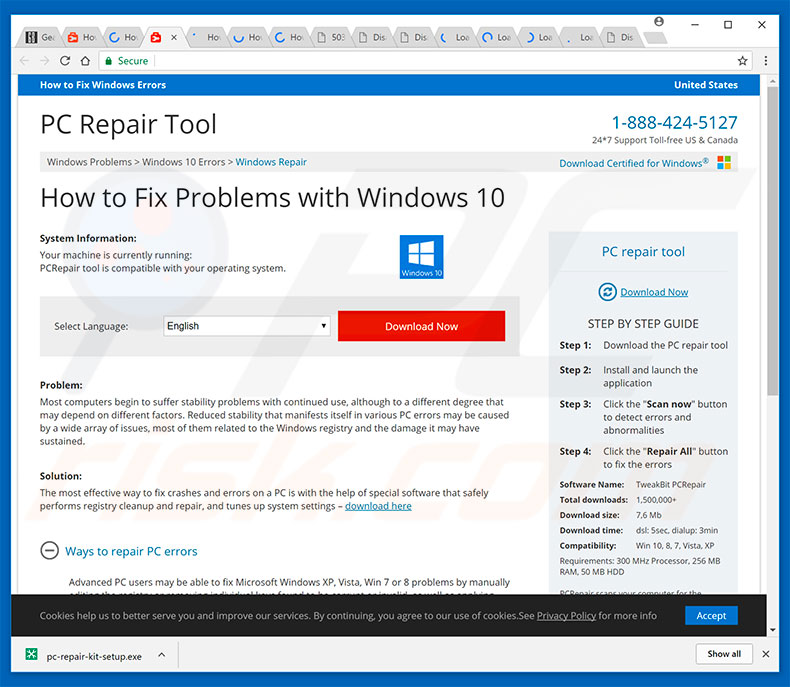Click 'Win 10, 8, 7, Vista, XP' compatibility value
This screenshot has height=687, width=790.
tap(675, 545)
